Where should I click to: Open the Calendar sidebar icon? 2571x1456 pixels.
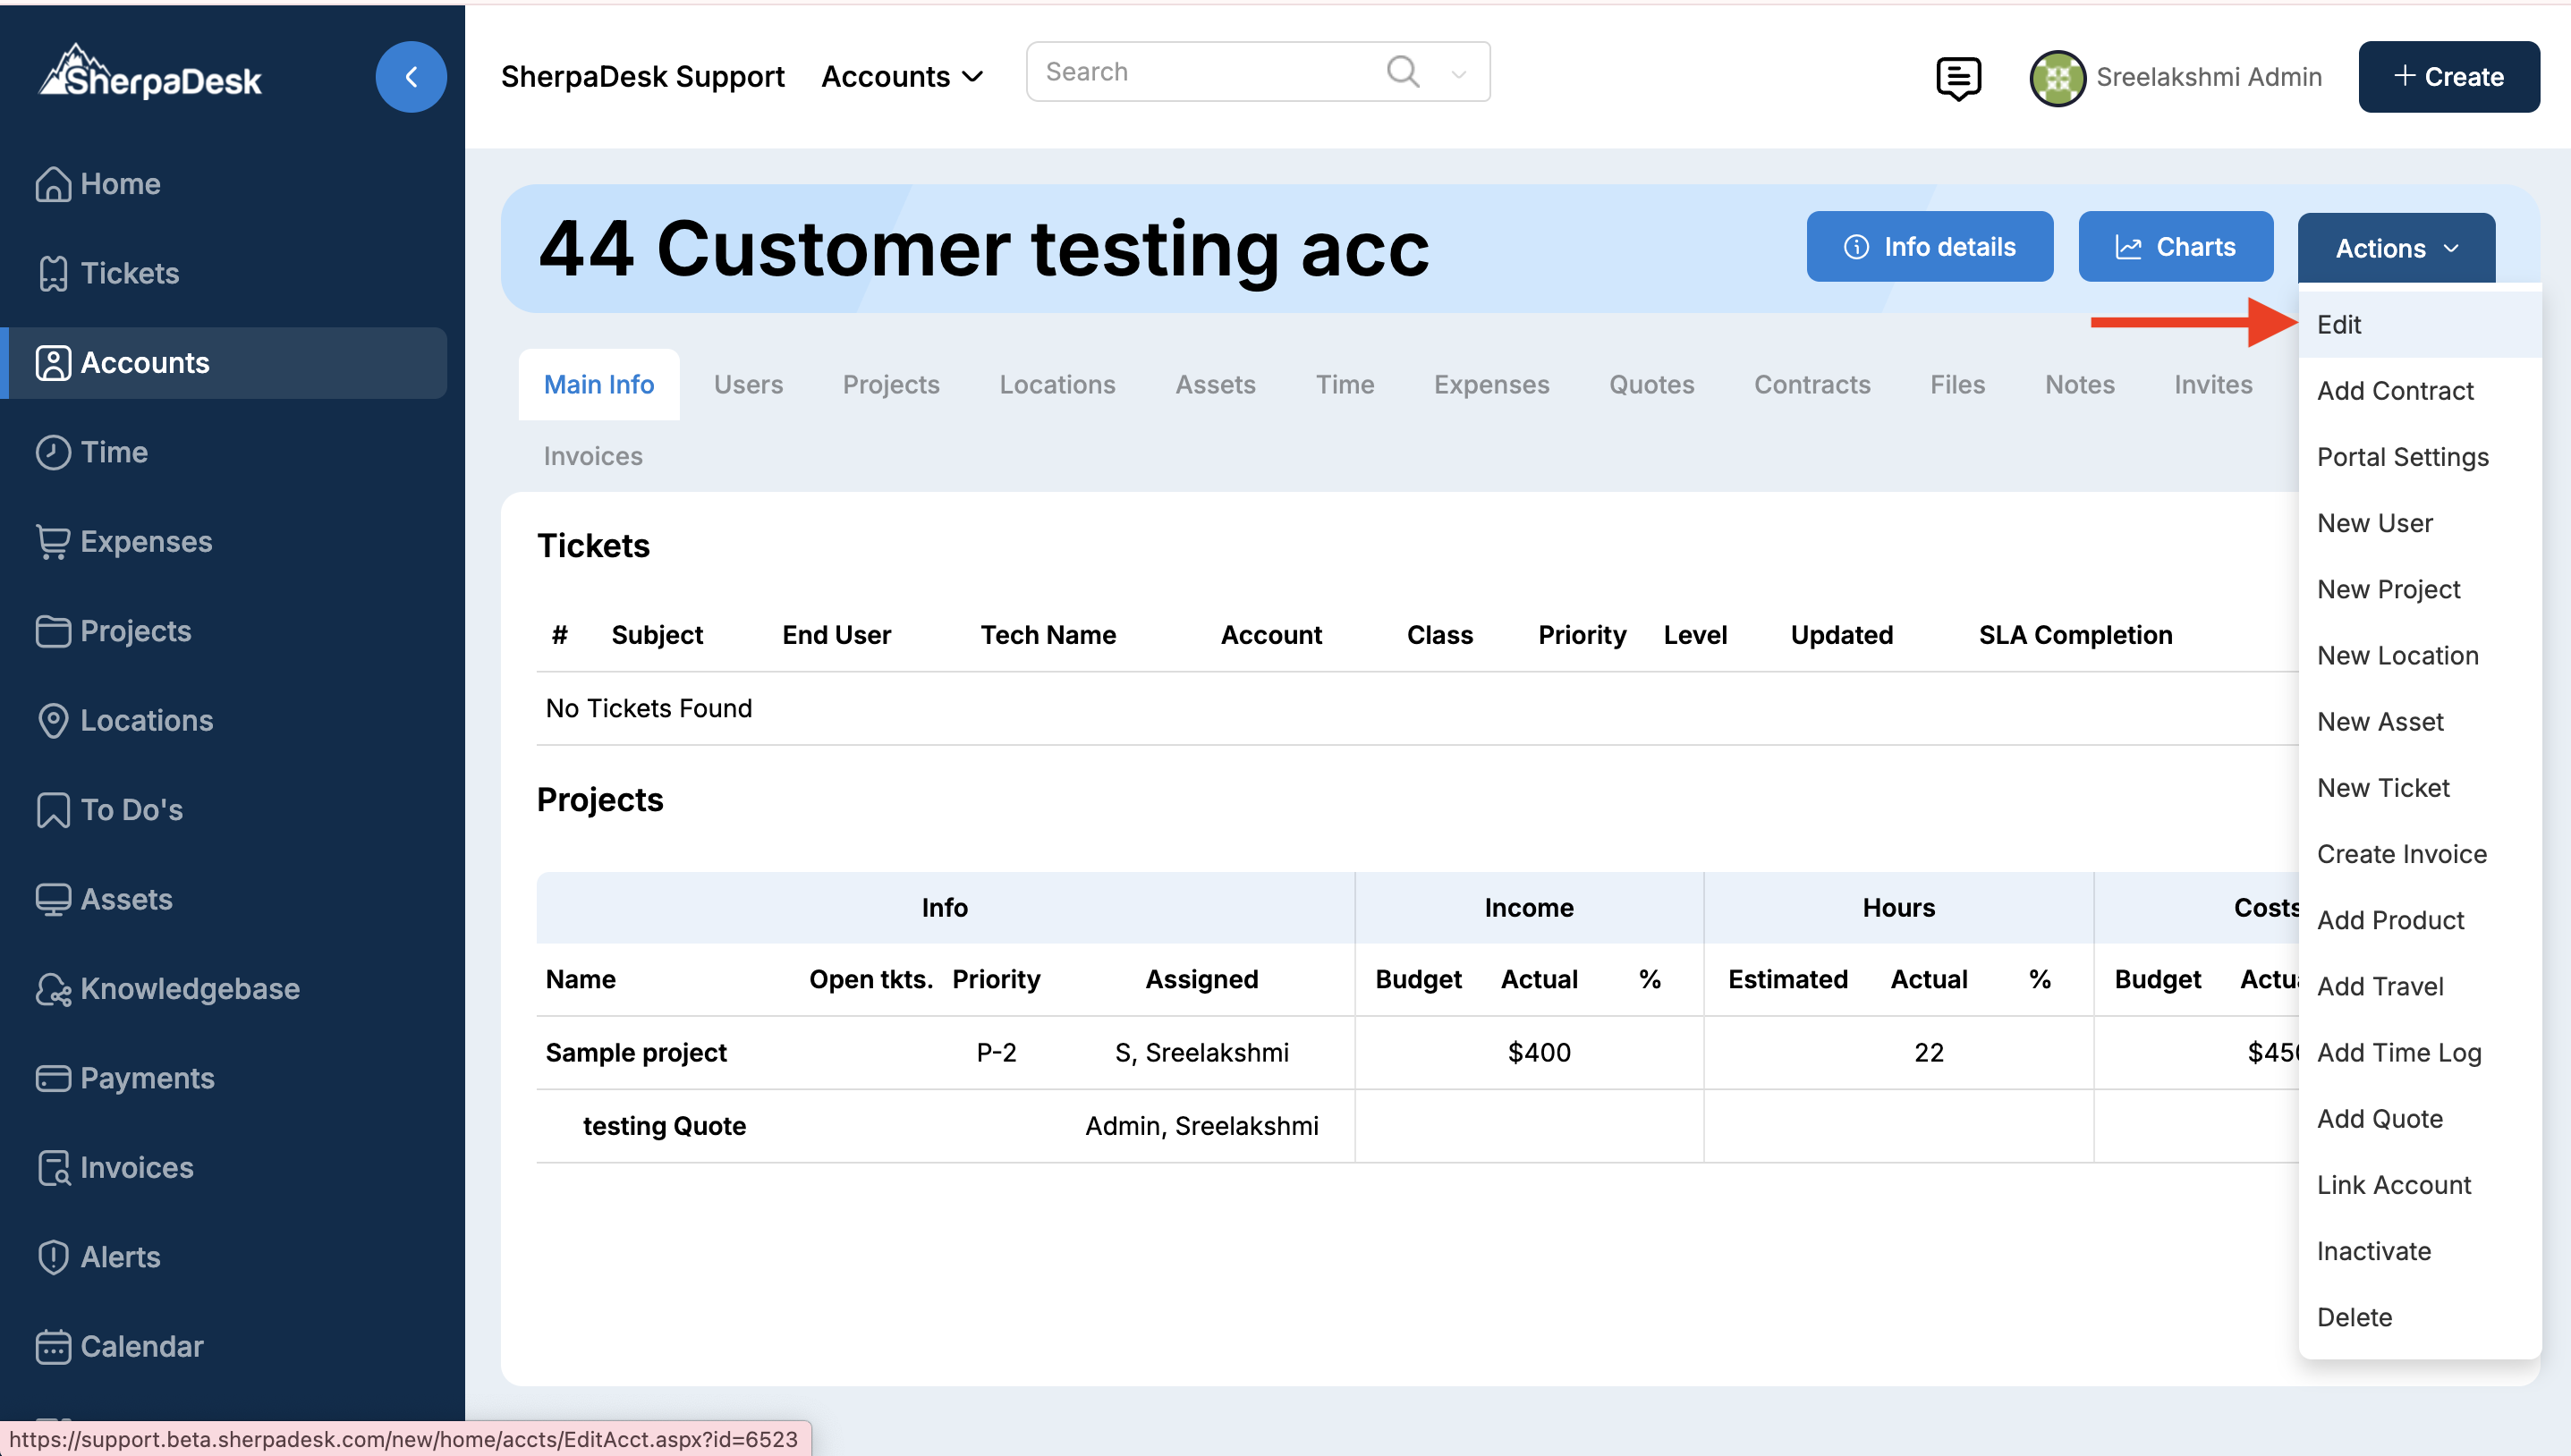pyautogui.click(x=53, y=1346)
